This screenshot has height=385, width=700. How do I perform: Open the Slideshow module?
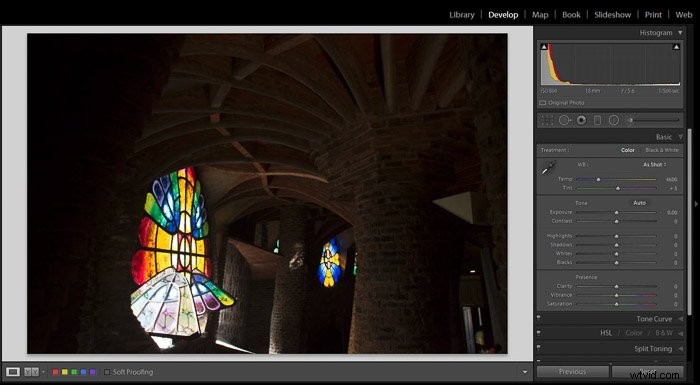tap(612, 15)
